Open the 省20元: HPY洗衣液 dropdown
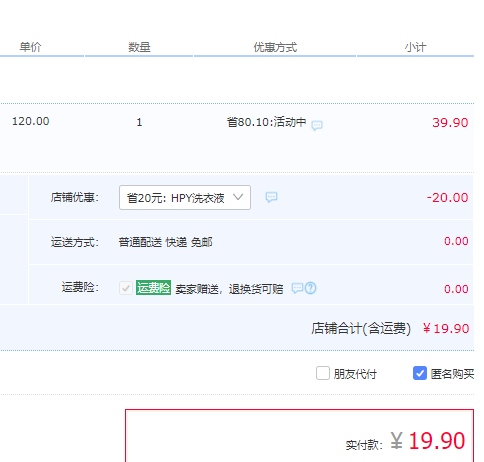This screenshot has width=484, height=462. 185,198
